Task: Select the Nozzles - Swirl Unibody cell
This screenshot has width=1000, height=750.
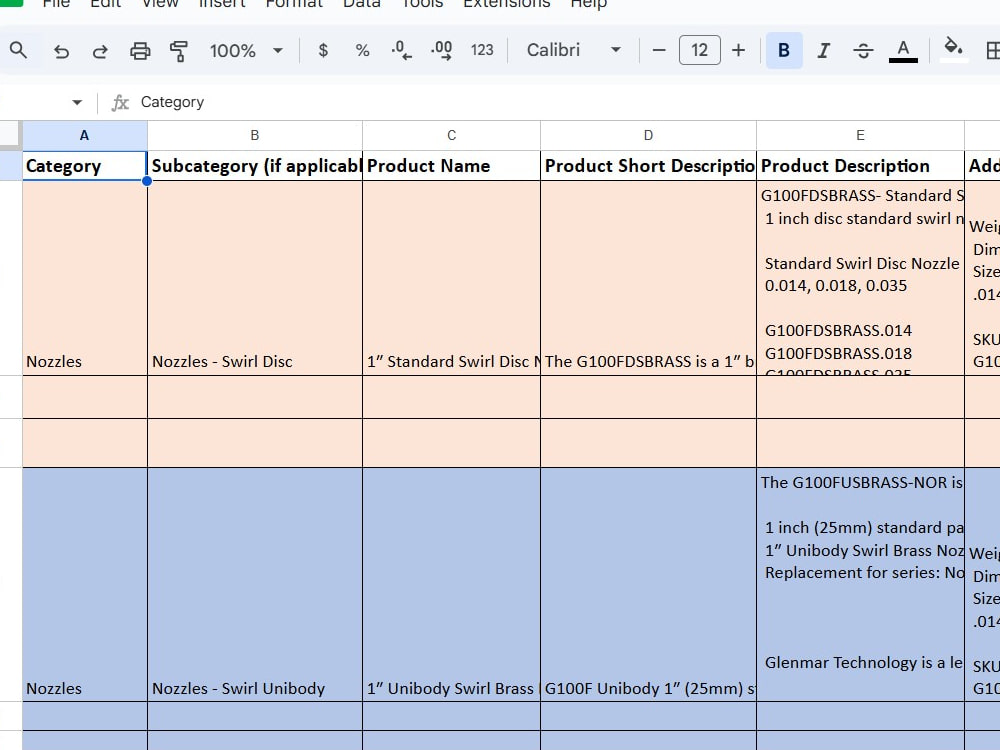Action: click(x=254, y=584)
